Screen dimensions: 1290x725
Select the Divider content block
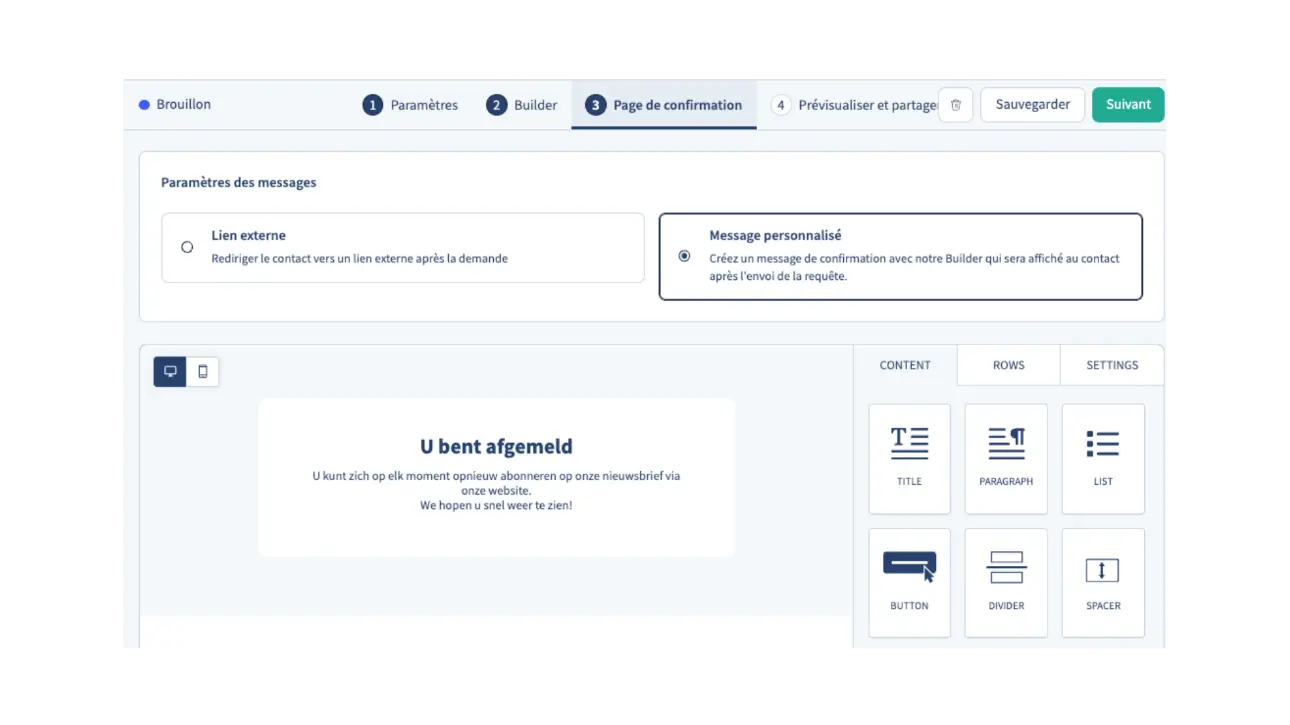click(x=1006, y=582)
